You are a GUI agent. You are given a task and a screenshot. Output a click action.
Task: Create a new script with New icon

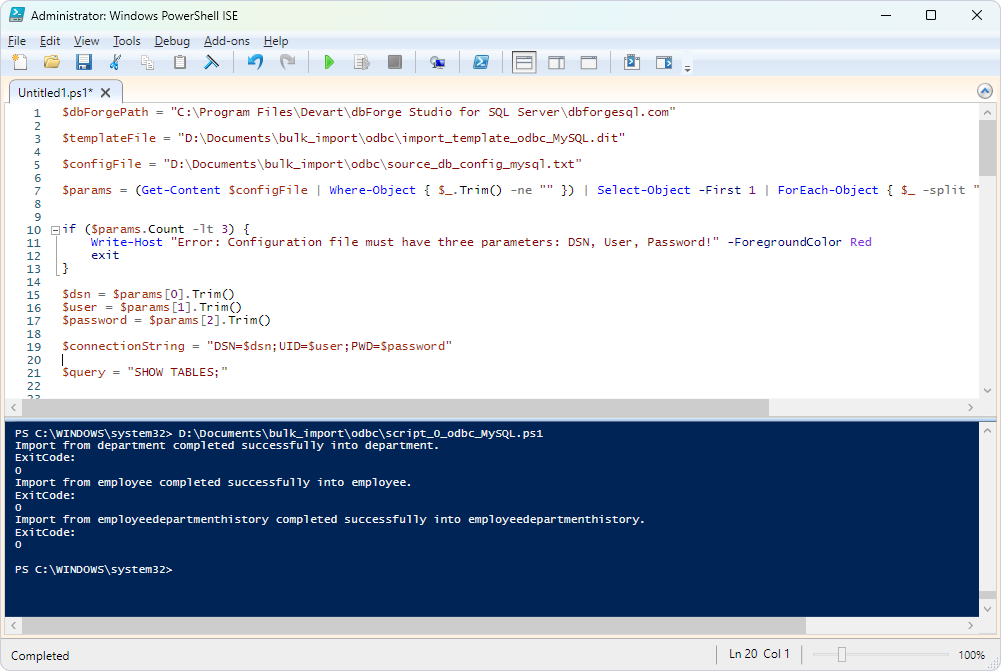pos(20,62)
